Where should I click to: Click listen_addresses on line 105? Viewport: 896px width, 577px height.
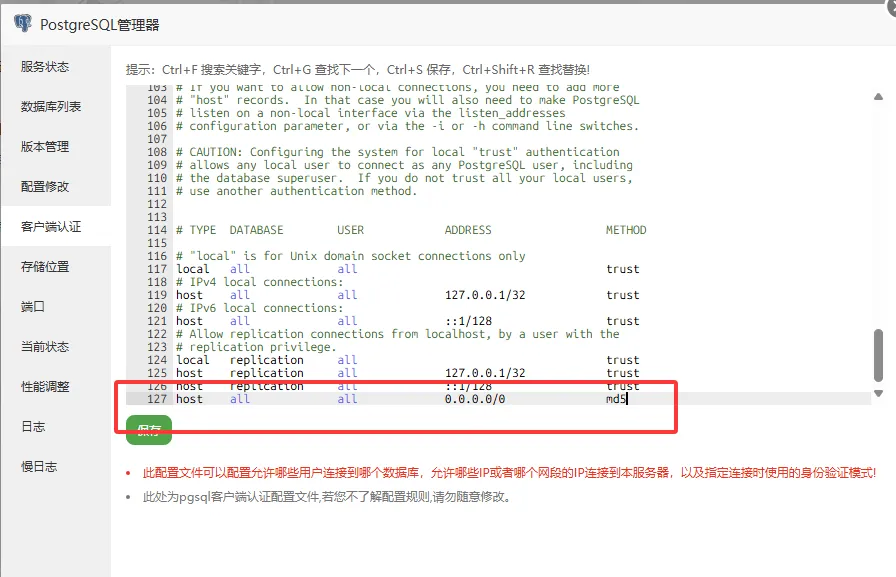[512, 113]
